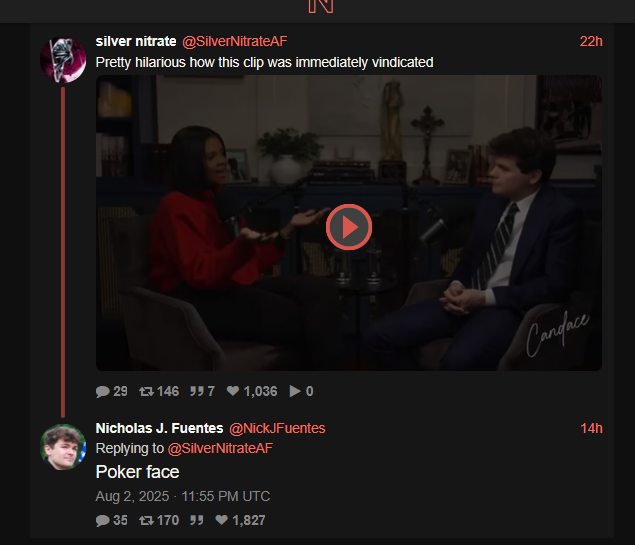
Task: Click the comment icon with 35 replies
Action: point(103,520)
